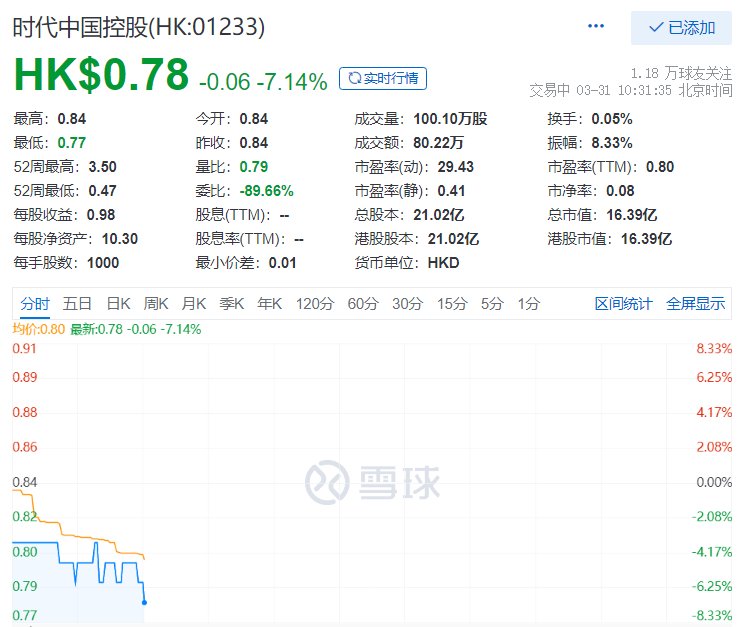Click the 量比 value 0.79
This screenshot has width=742, height=627.
(x=254, y=167)
